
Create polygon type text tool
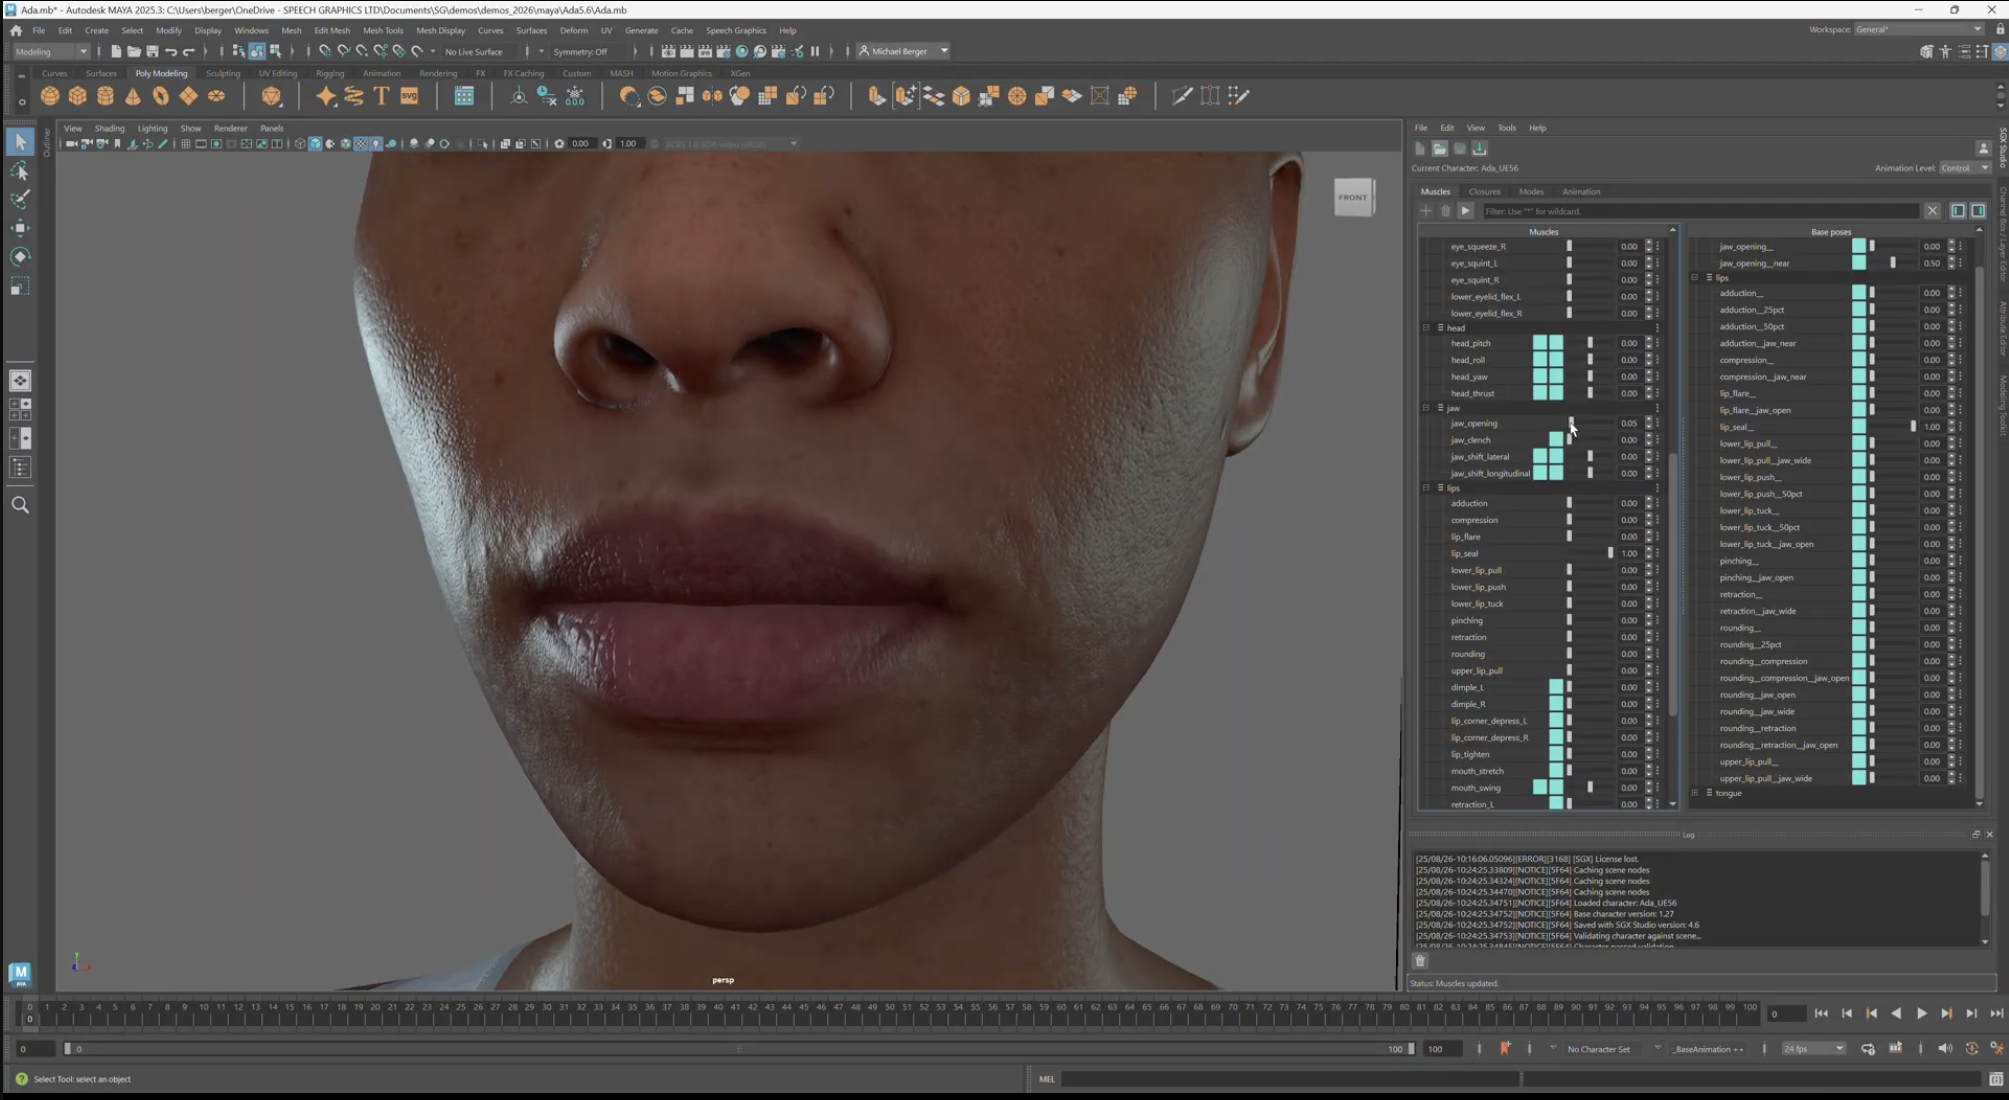pyautogui.click(x=381, y=96)
